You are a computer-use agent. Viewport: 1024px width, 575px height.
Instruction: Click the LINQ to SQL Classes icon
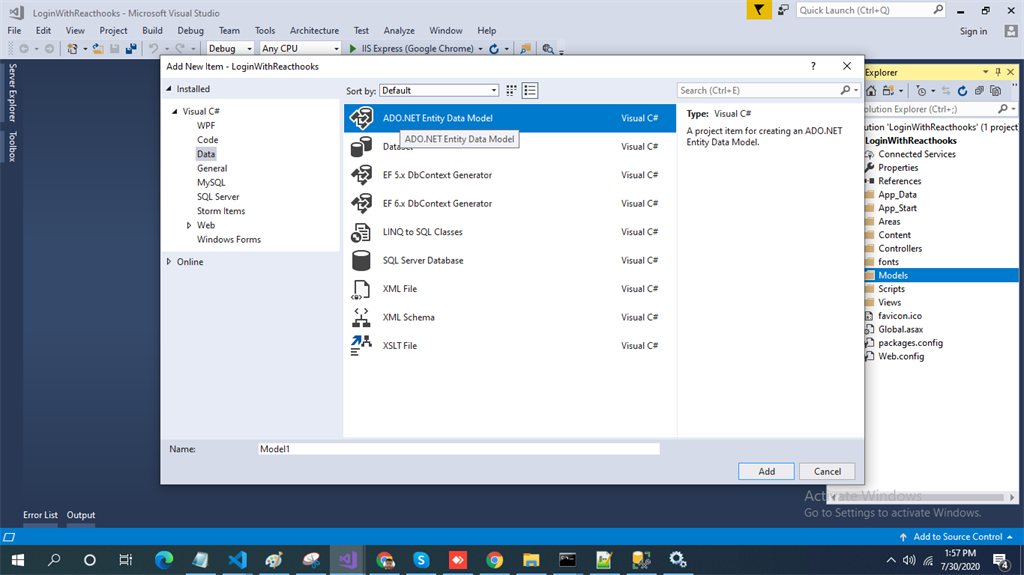coord(361,232)
